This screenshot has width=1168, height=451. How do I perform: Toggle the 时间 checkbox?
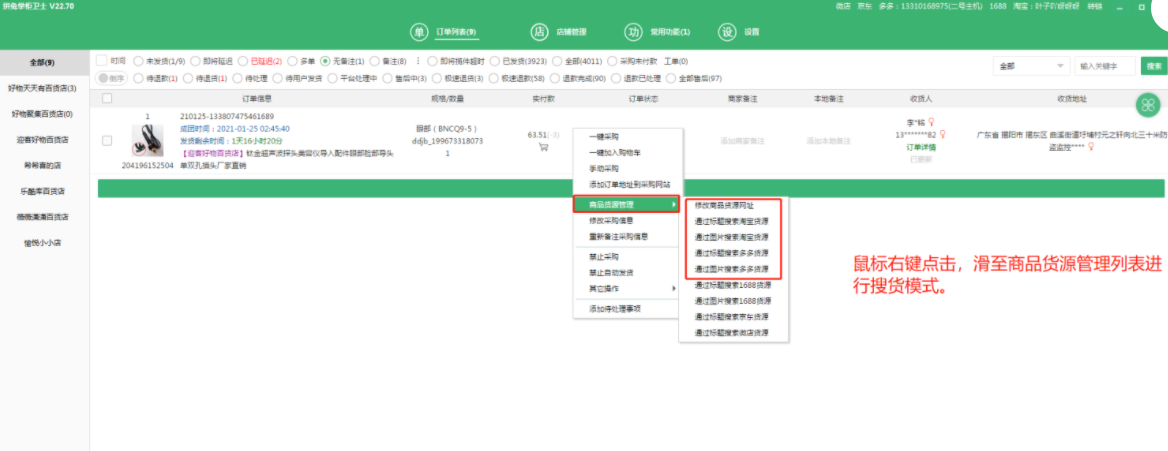tap(102, 60)
